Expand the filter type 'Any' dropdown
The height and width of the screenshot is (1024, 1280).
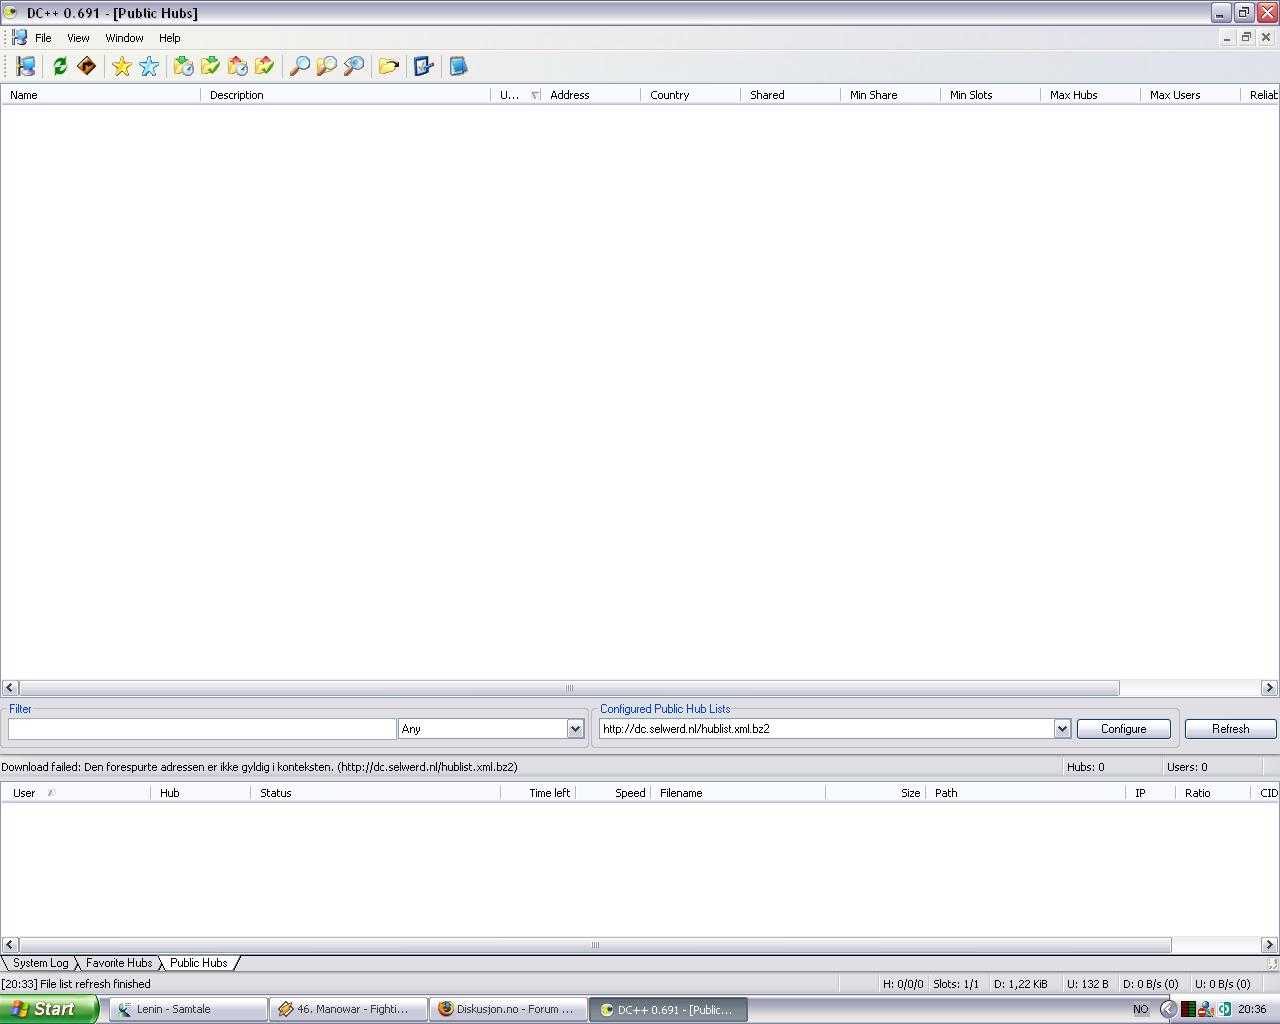pyautogui.click(x=575, y=729)
